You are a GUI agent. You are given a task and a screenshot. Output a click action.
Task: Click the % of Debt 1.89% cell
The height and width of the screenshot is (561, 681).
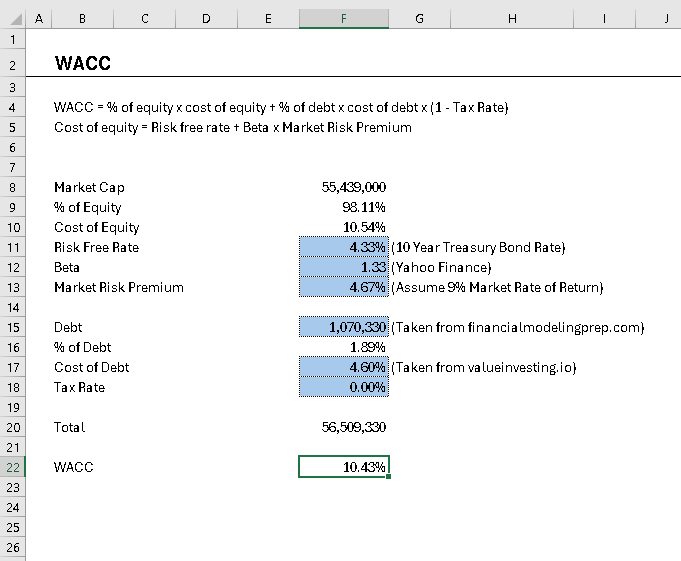tap(344, 347)
